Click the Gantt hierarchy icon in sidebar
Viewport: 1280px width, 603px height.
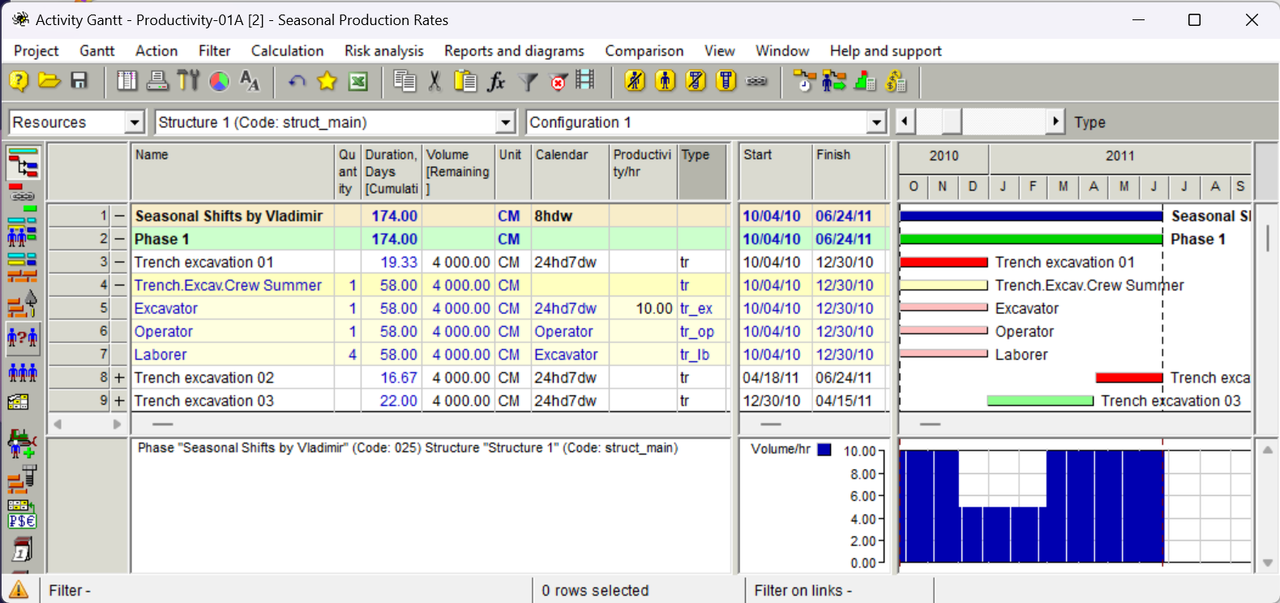(x=23, y=163)
